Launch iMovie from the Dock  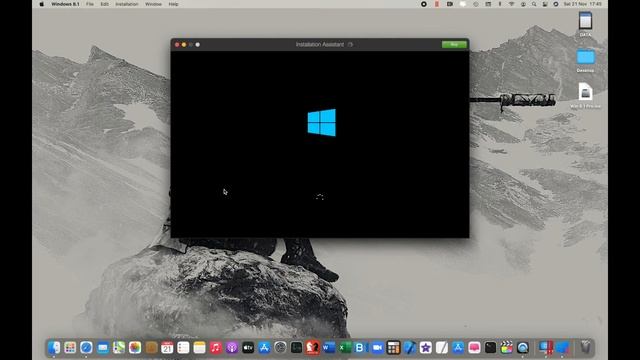pyautogui.click(x=426, y=347)
